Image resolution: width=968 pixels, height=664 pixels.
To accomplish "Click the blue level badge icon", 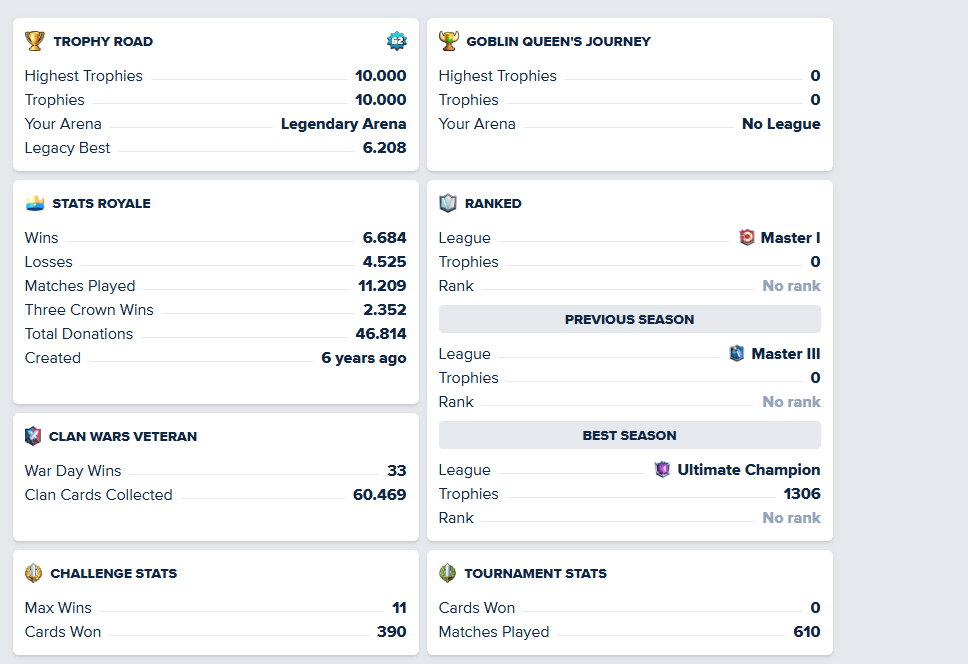I will (x=397, y=41).
